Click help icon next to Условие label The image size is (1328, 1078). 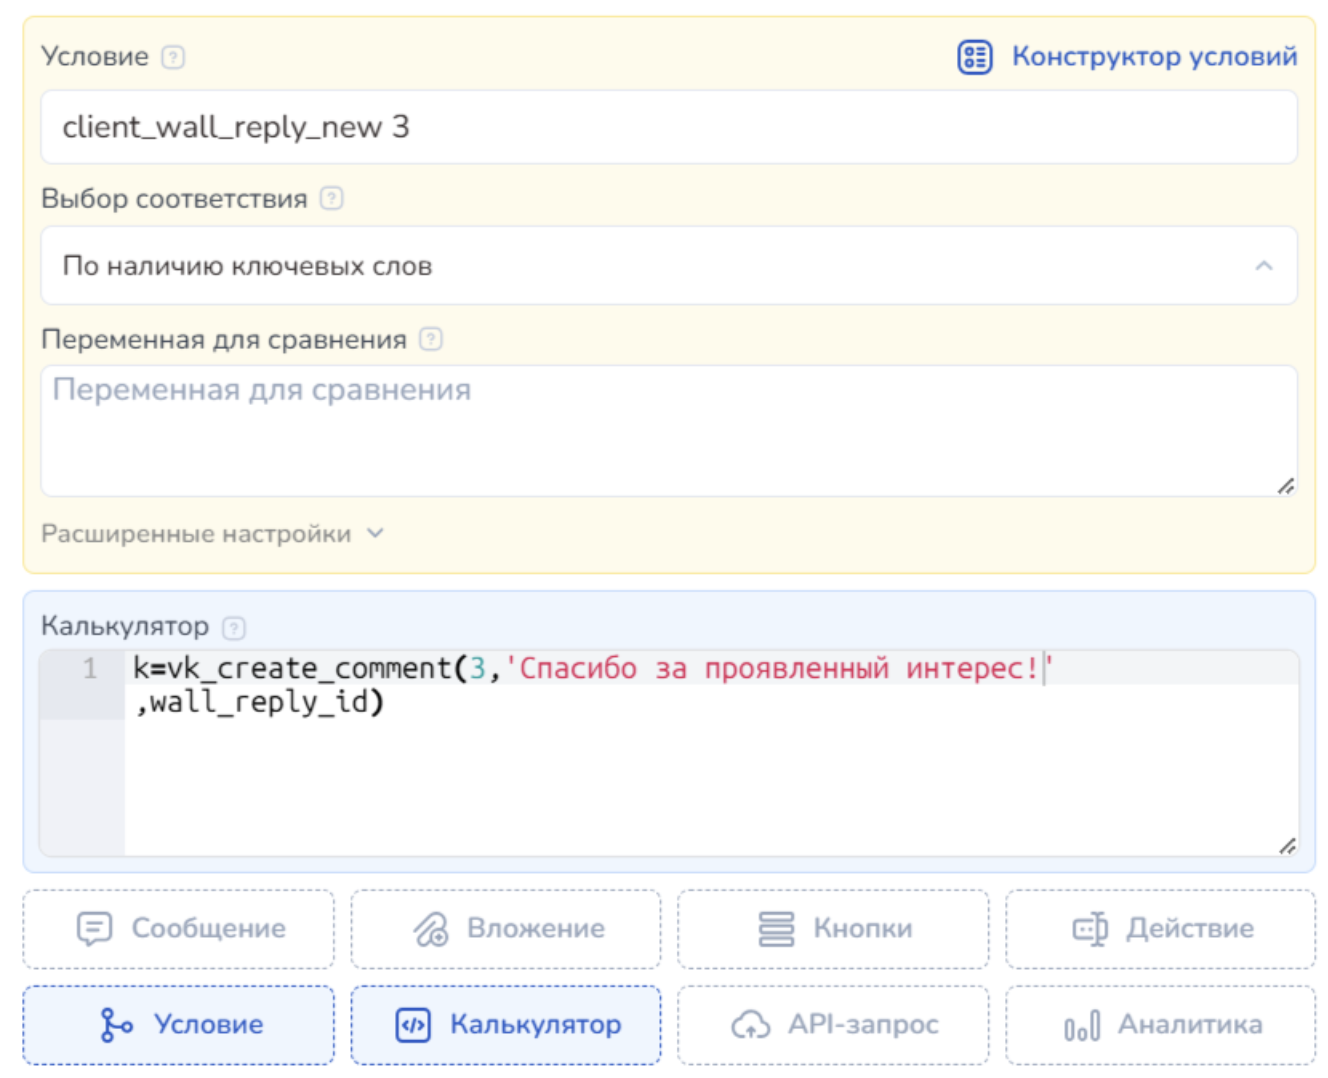173,57
